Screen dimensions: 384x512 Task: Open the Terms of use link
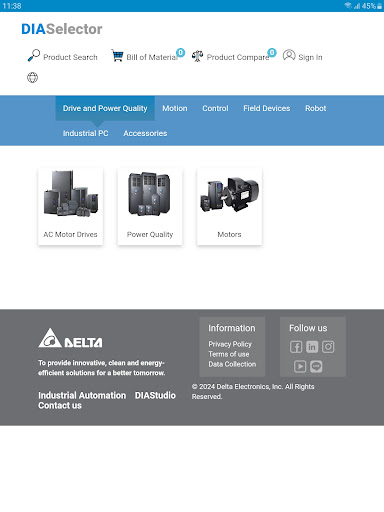[229, 354]
